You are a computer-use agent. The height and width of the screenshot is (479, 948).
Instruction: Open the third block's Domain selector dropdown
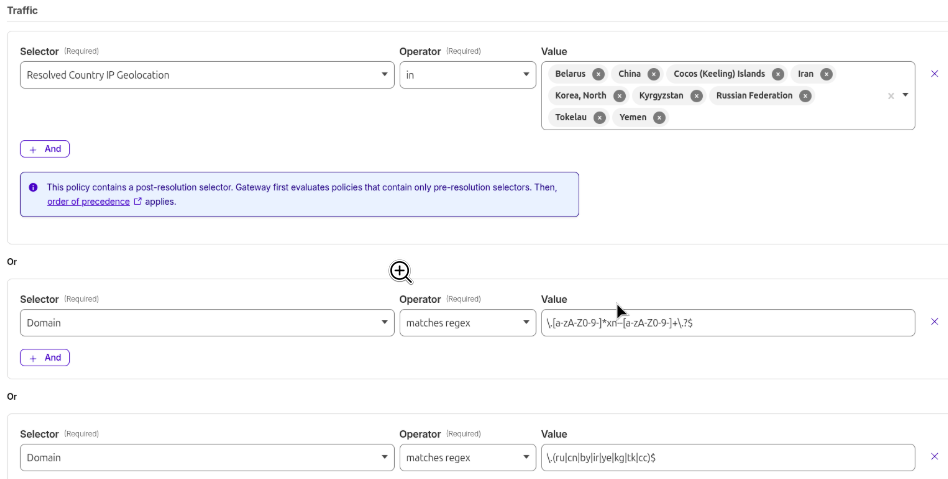pyautogui.click(x=207, y=458)
